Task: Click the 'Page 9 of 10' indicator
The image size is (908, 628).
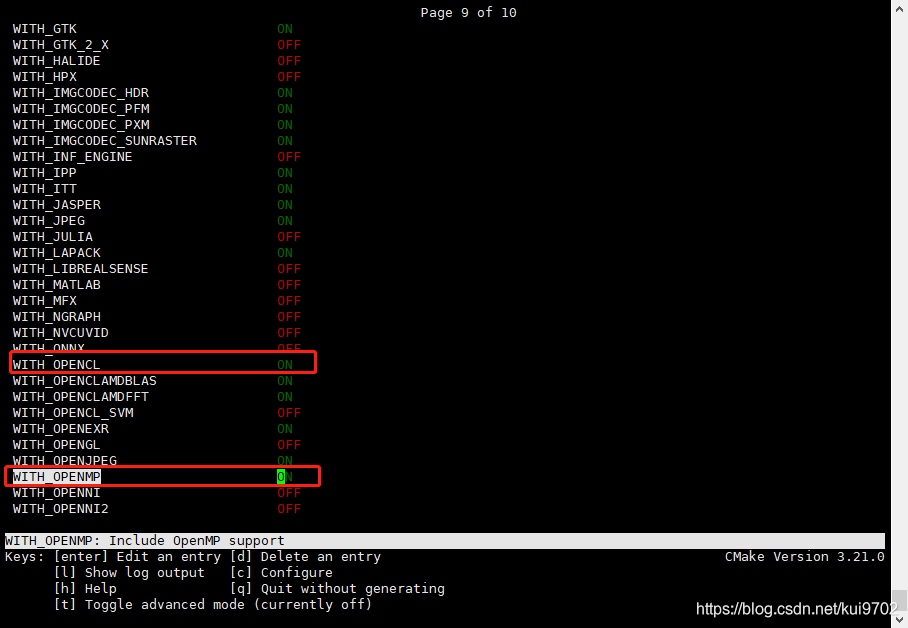Action: click(468, 13)
